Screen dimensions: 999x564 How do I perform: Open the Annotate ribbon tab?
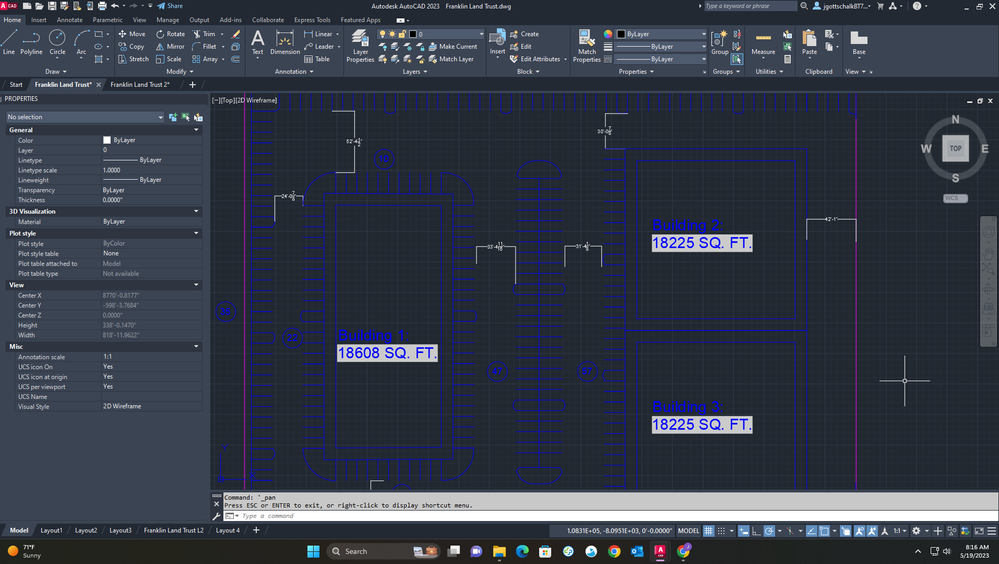pyautogui.click(x=70, y=19)
